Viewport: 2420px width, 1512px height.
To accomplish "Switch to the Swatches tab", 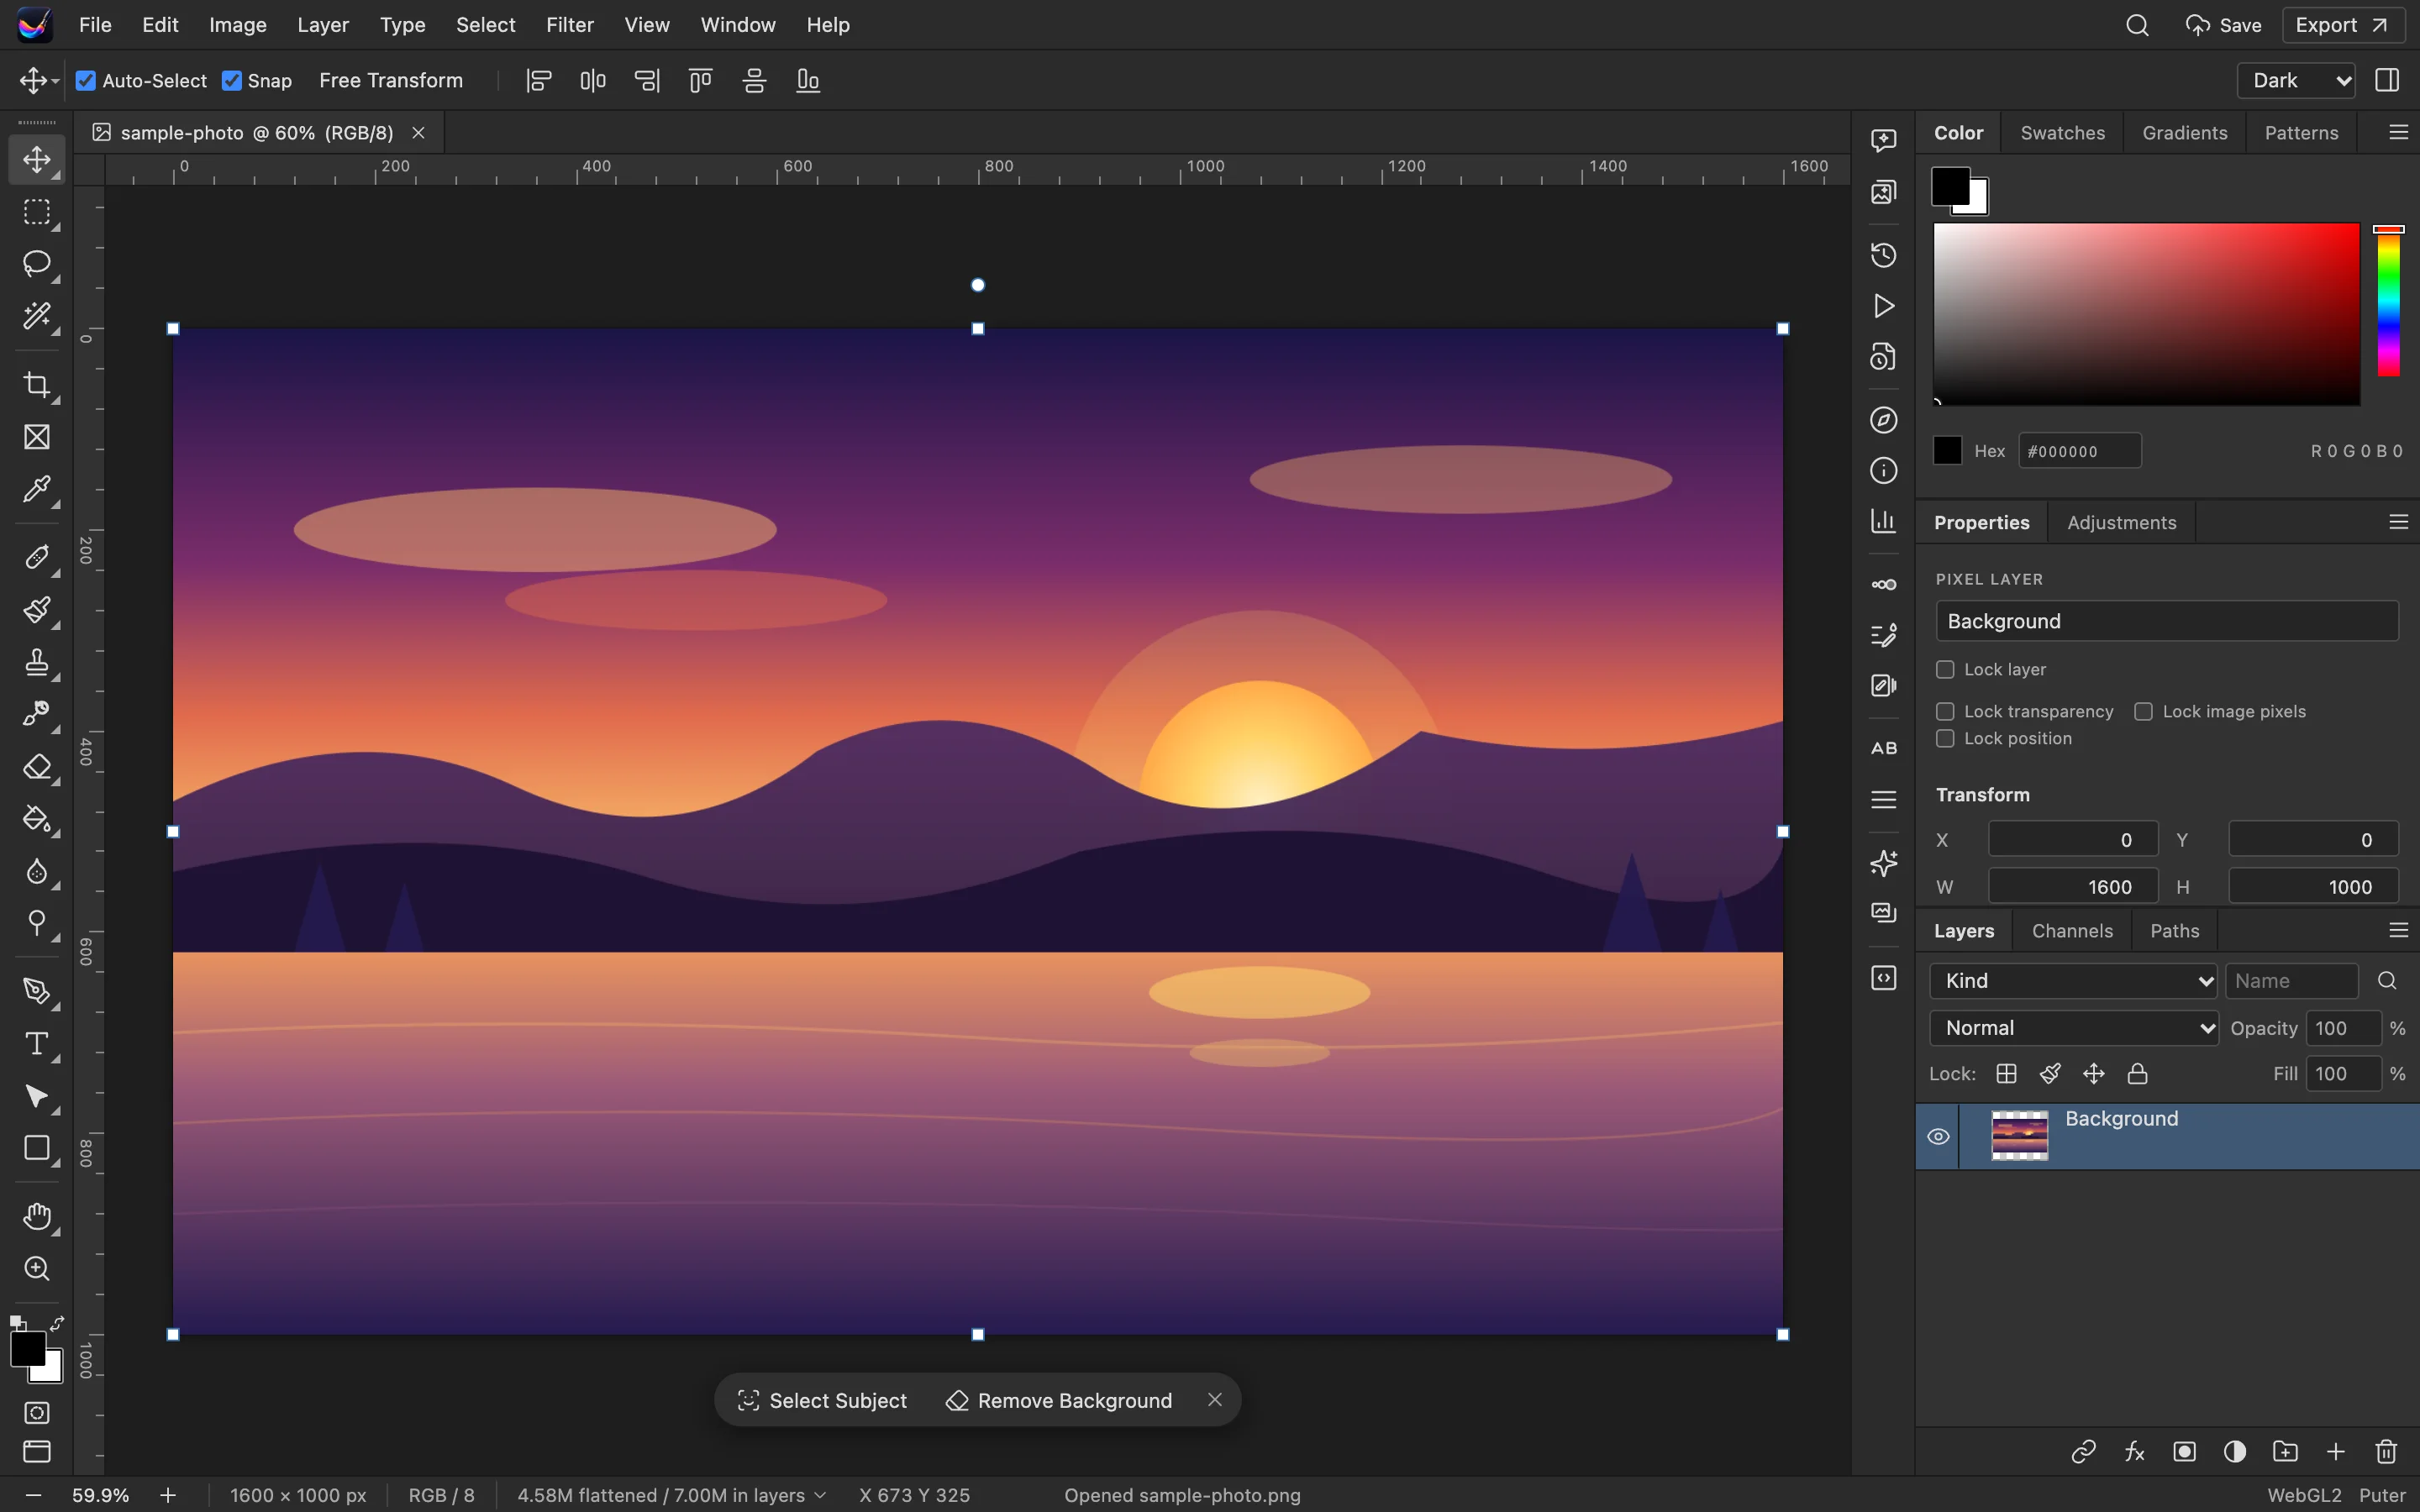I will [x=2062, y=133].
